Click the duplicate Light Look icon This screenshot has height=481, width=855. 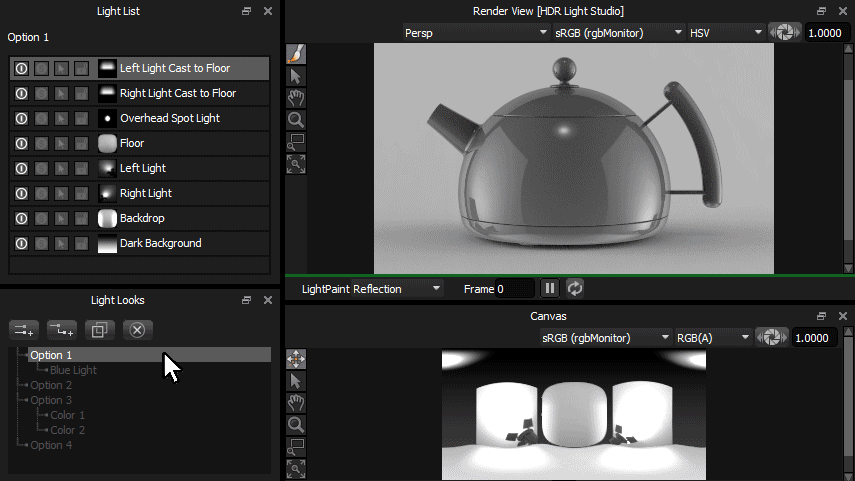[x=100, y=329]
